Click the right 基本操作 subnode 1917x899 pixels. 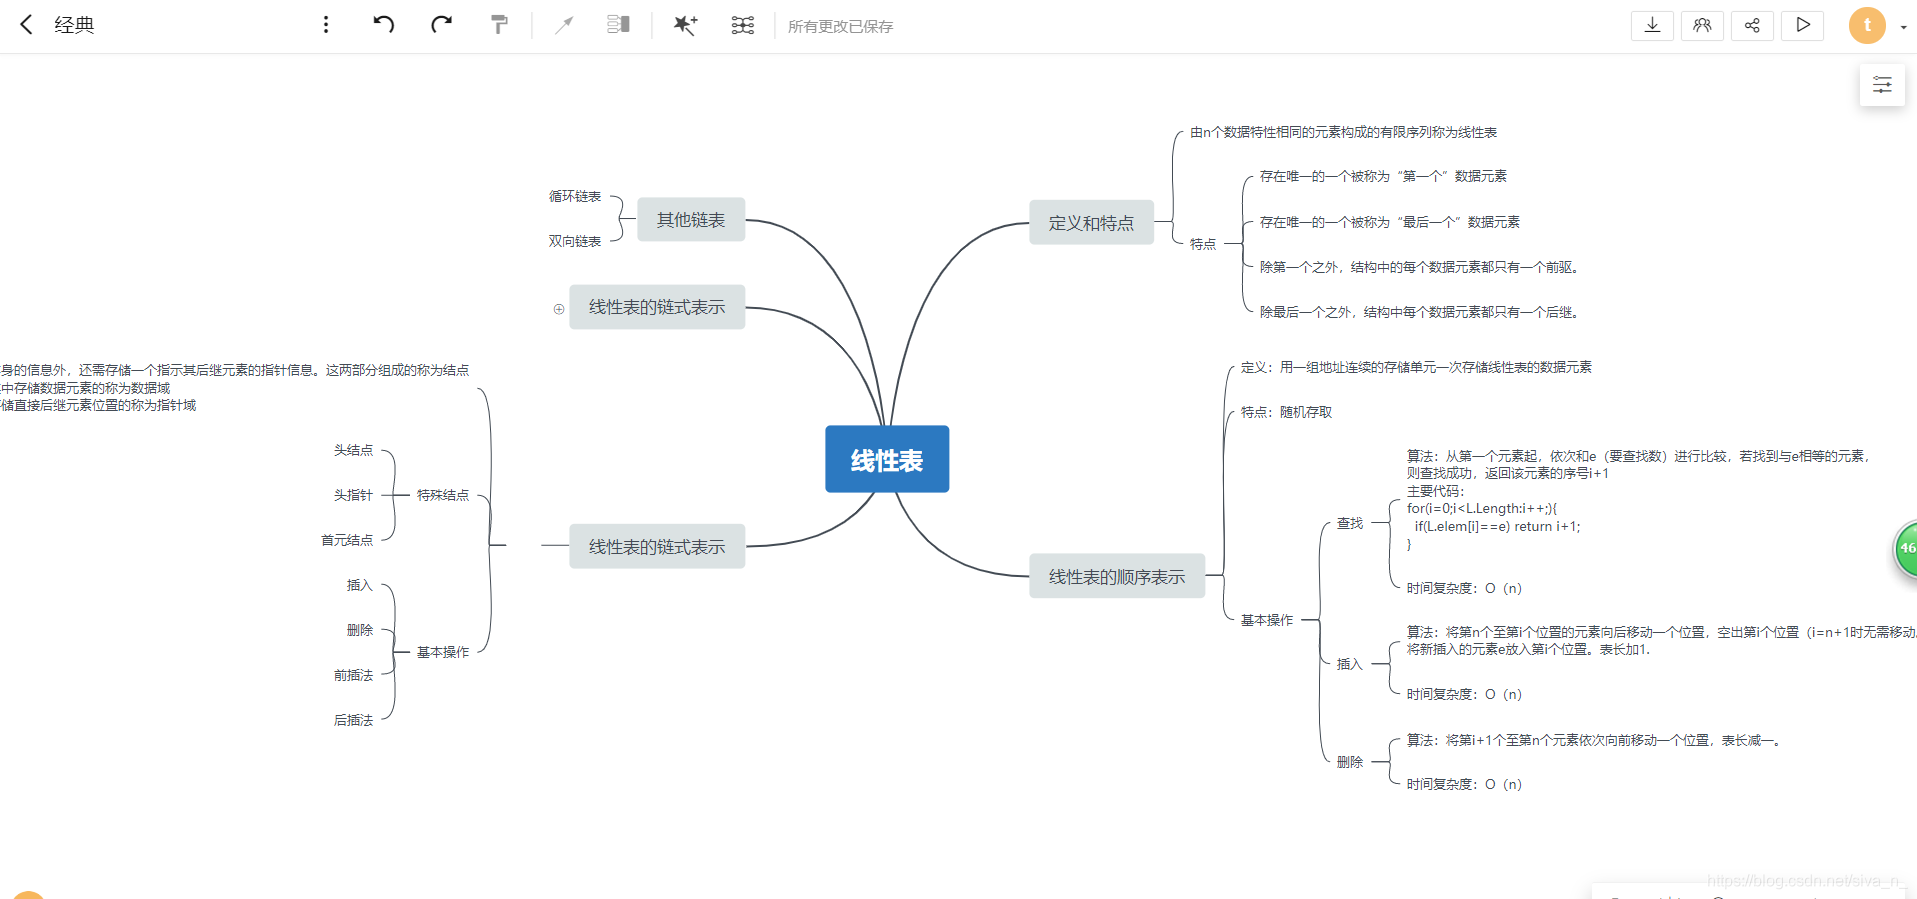pyautogui.click(x=1267, y=620)
